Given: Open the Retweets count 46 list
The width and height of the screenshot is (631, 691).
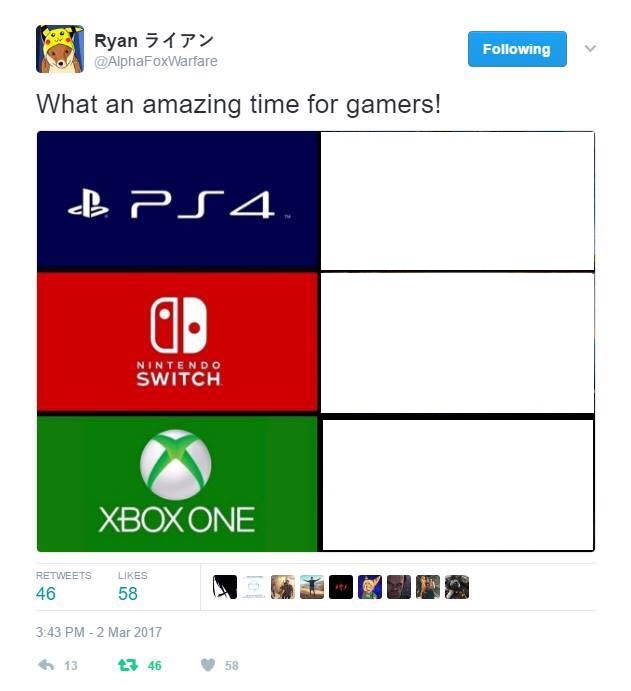Looking at the screenshot, I should (x=46, y=594).
